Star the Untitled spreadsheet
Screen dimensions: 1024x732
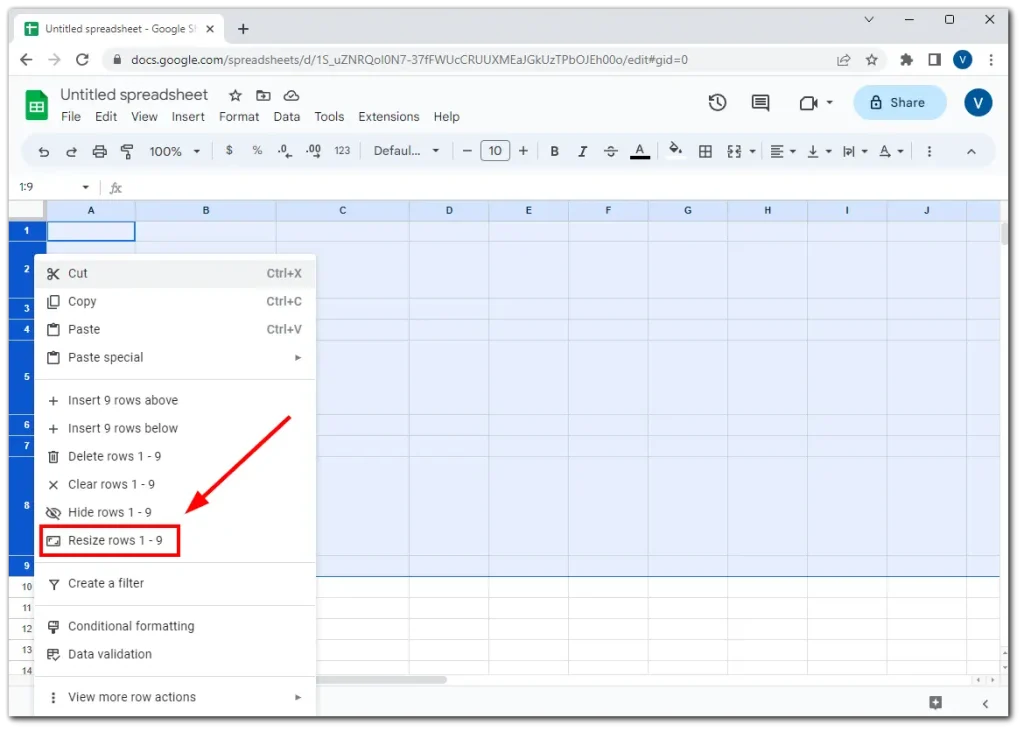click(235, 96)
